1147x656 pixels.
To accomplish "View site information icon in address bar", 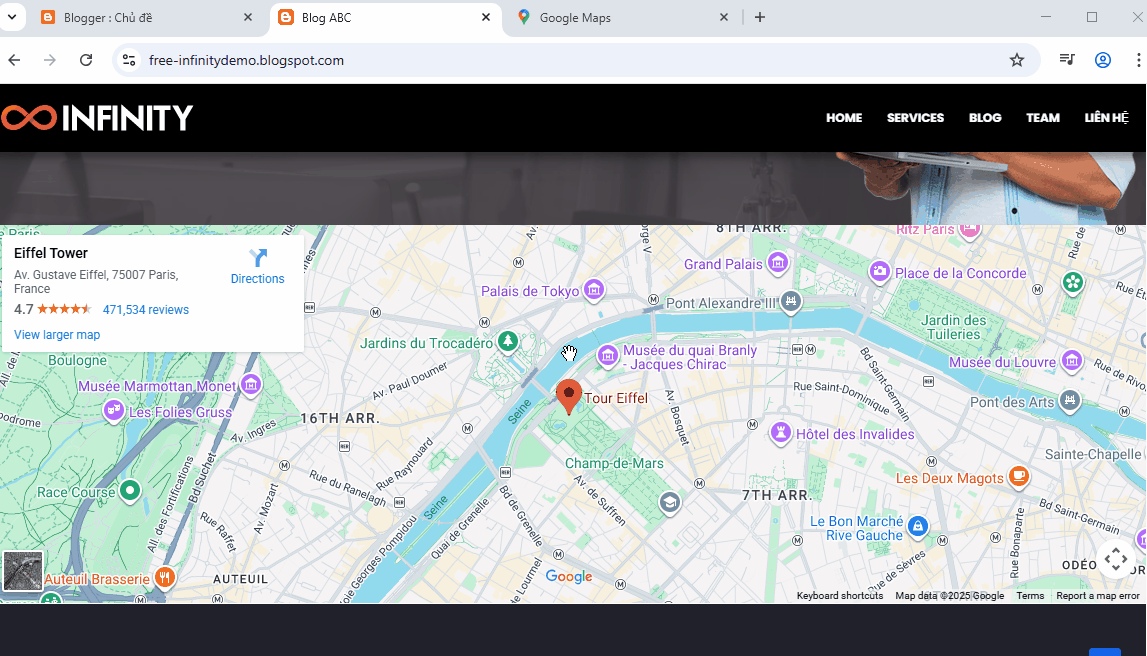I will point(129,60).
